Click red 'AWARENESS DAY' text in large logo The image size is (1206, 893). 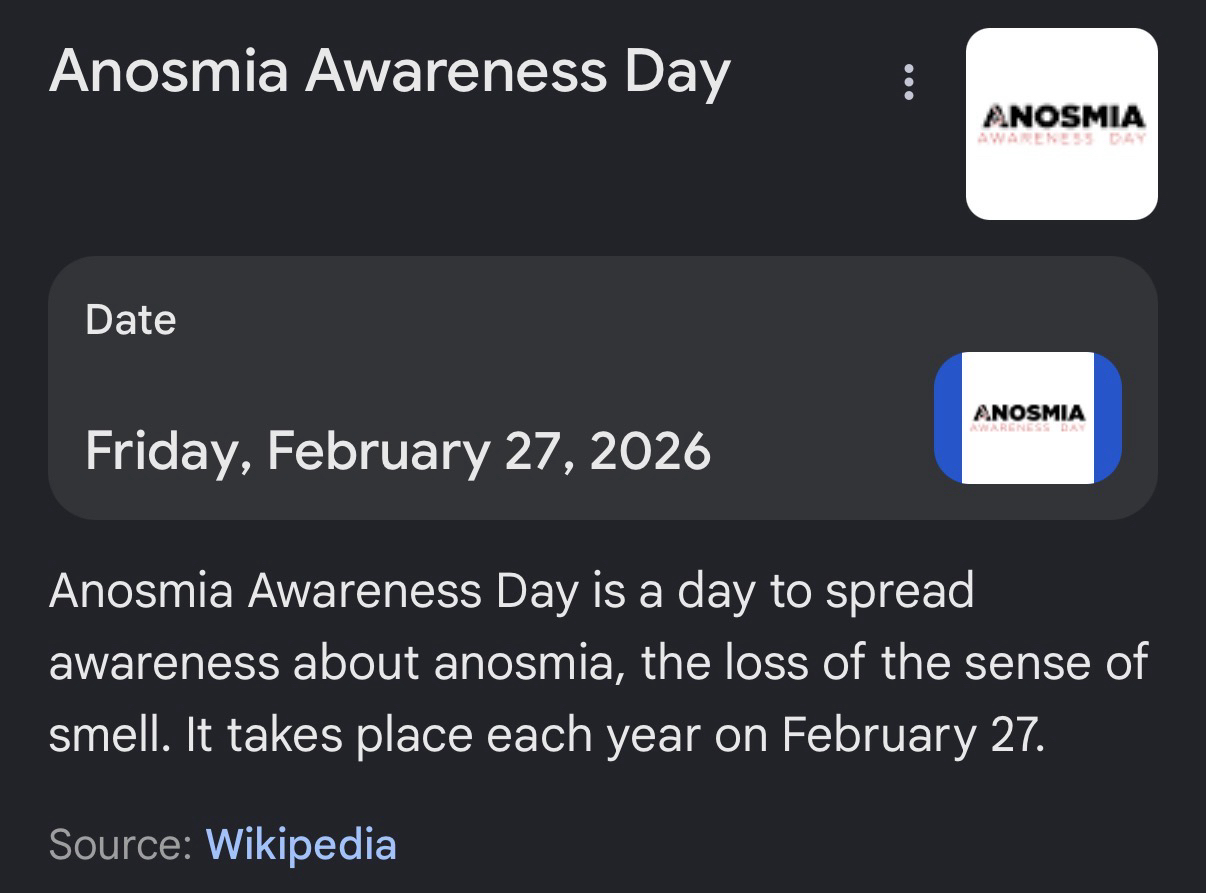click(1062, 140)
